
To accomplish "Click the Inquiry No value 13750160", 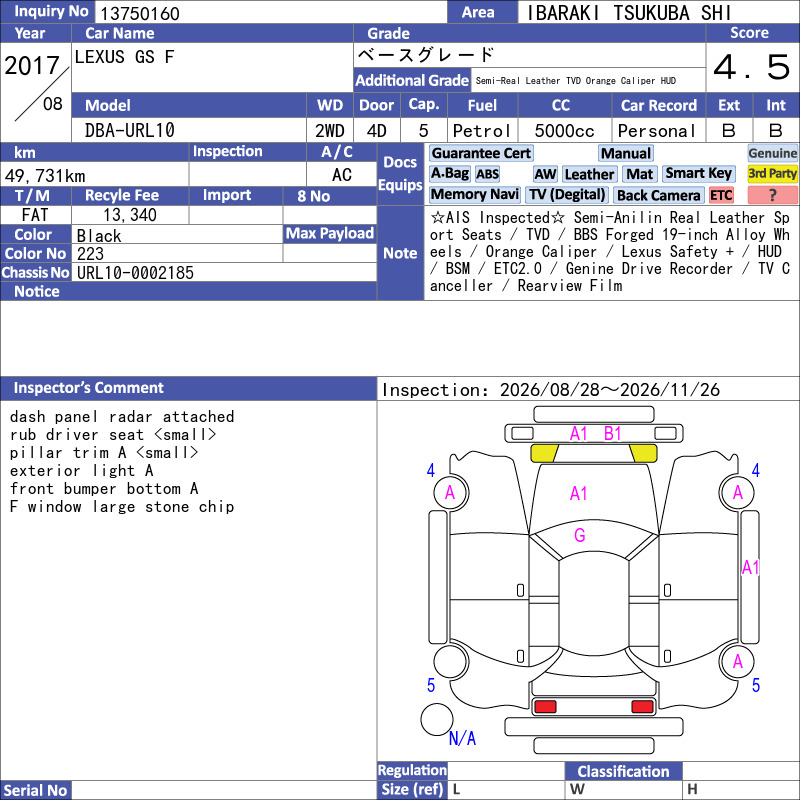I will point(140,13).
